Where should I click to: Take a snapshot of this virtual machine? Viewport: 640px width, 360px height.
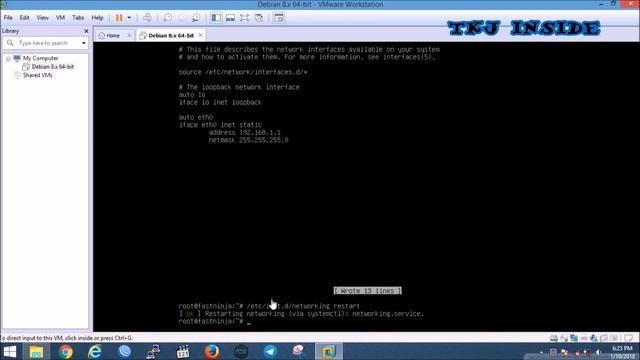pos(167,18)
